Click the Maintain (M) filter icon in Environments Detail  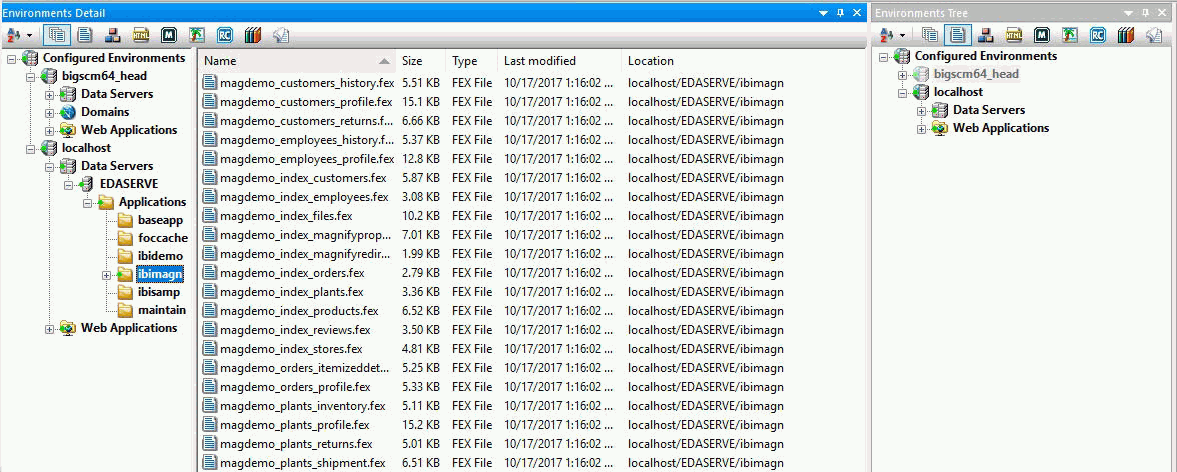pyautogui.click(x=169, y=35)
